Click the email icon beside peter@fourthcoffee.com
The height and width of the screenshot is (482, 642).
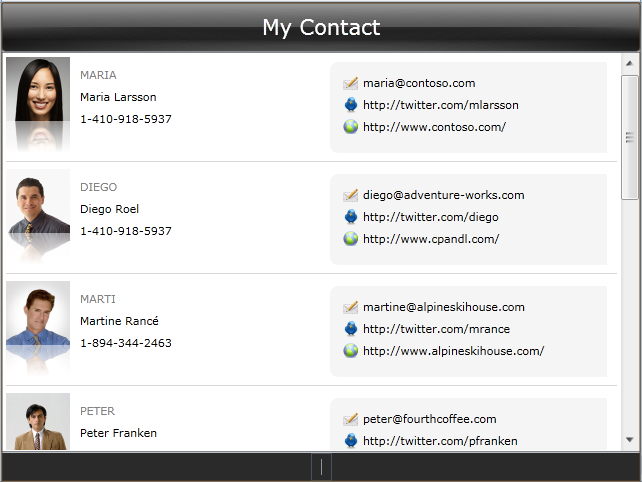[350, 419]
